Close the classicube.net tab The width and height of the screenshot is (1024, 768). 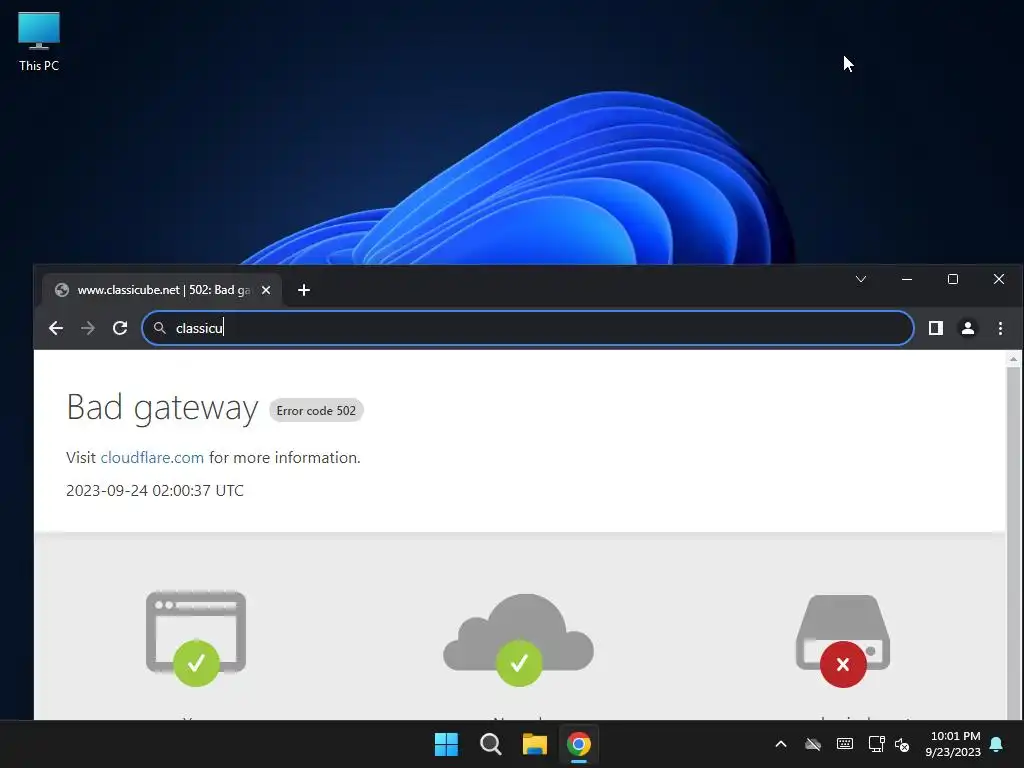point(266,290)
